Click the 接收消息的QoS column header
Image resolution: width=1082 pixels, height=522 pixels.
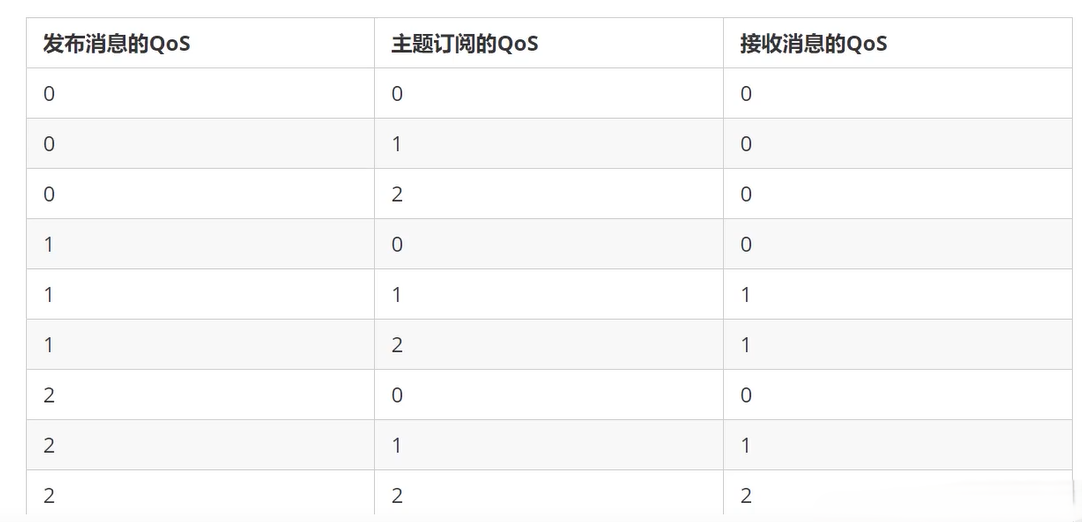[898, 43]
